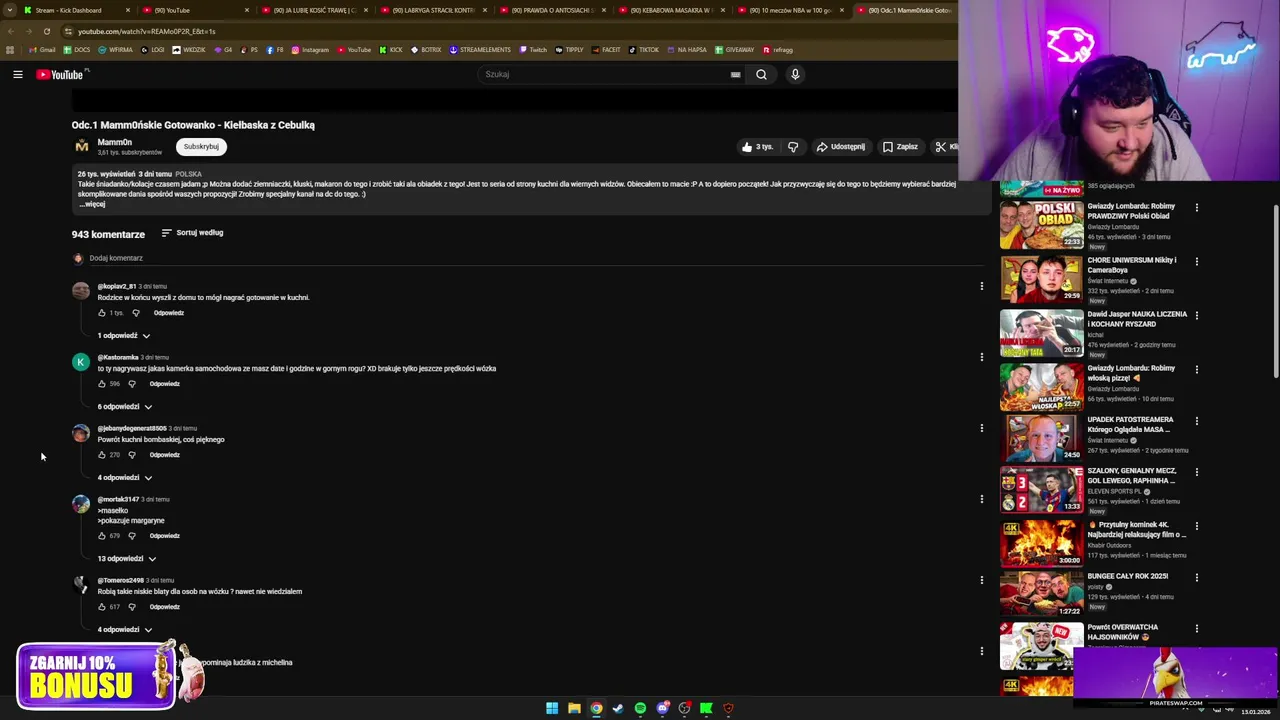
Task: Reply to @mortak3147 via Odpowiedz
Action: click(165, 536)
